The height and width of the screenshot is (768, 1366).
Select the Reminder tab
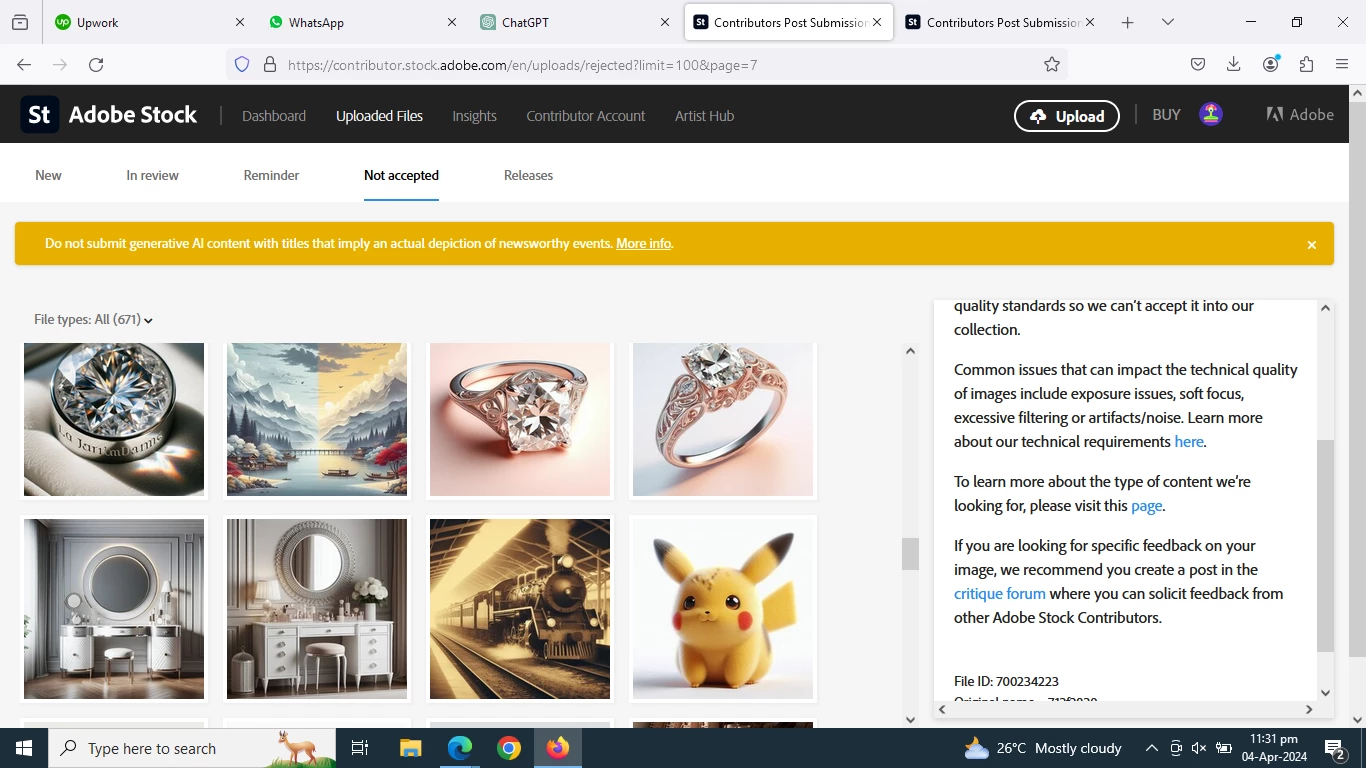point(271,175)
